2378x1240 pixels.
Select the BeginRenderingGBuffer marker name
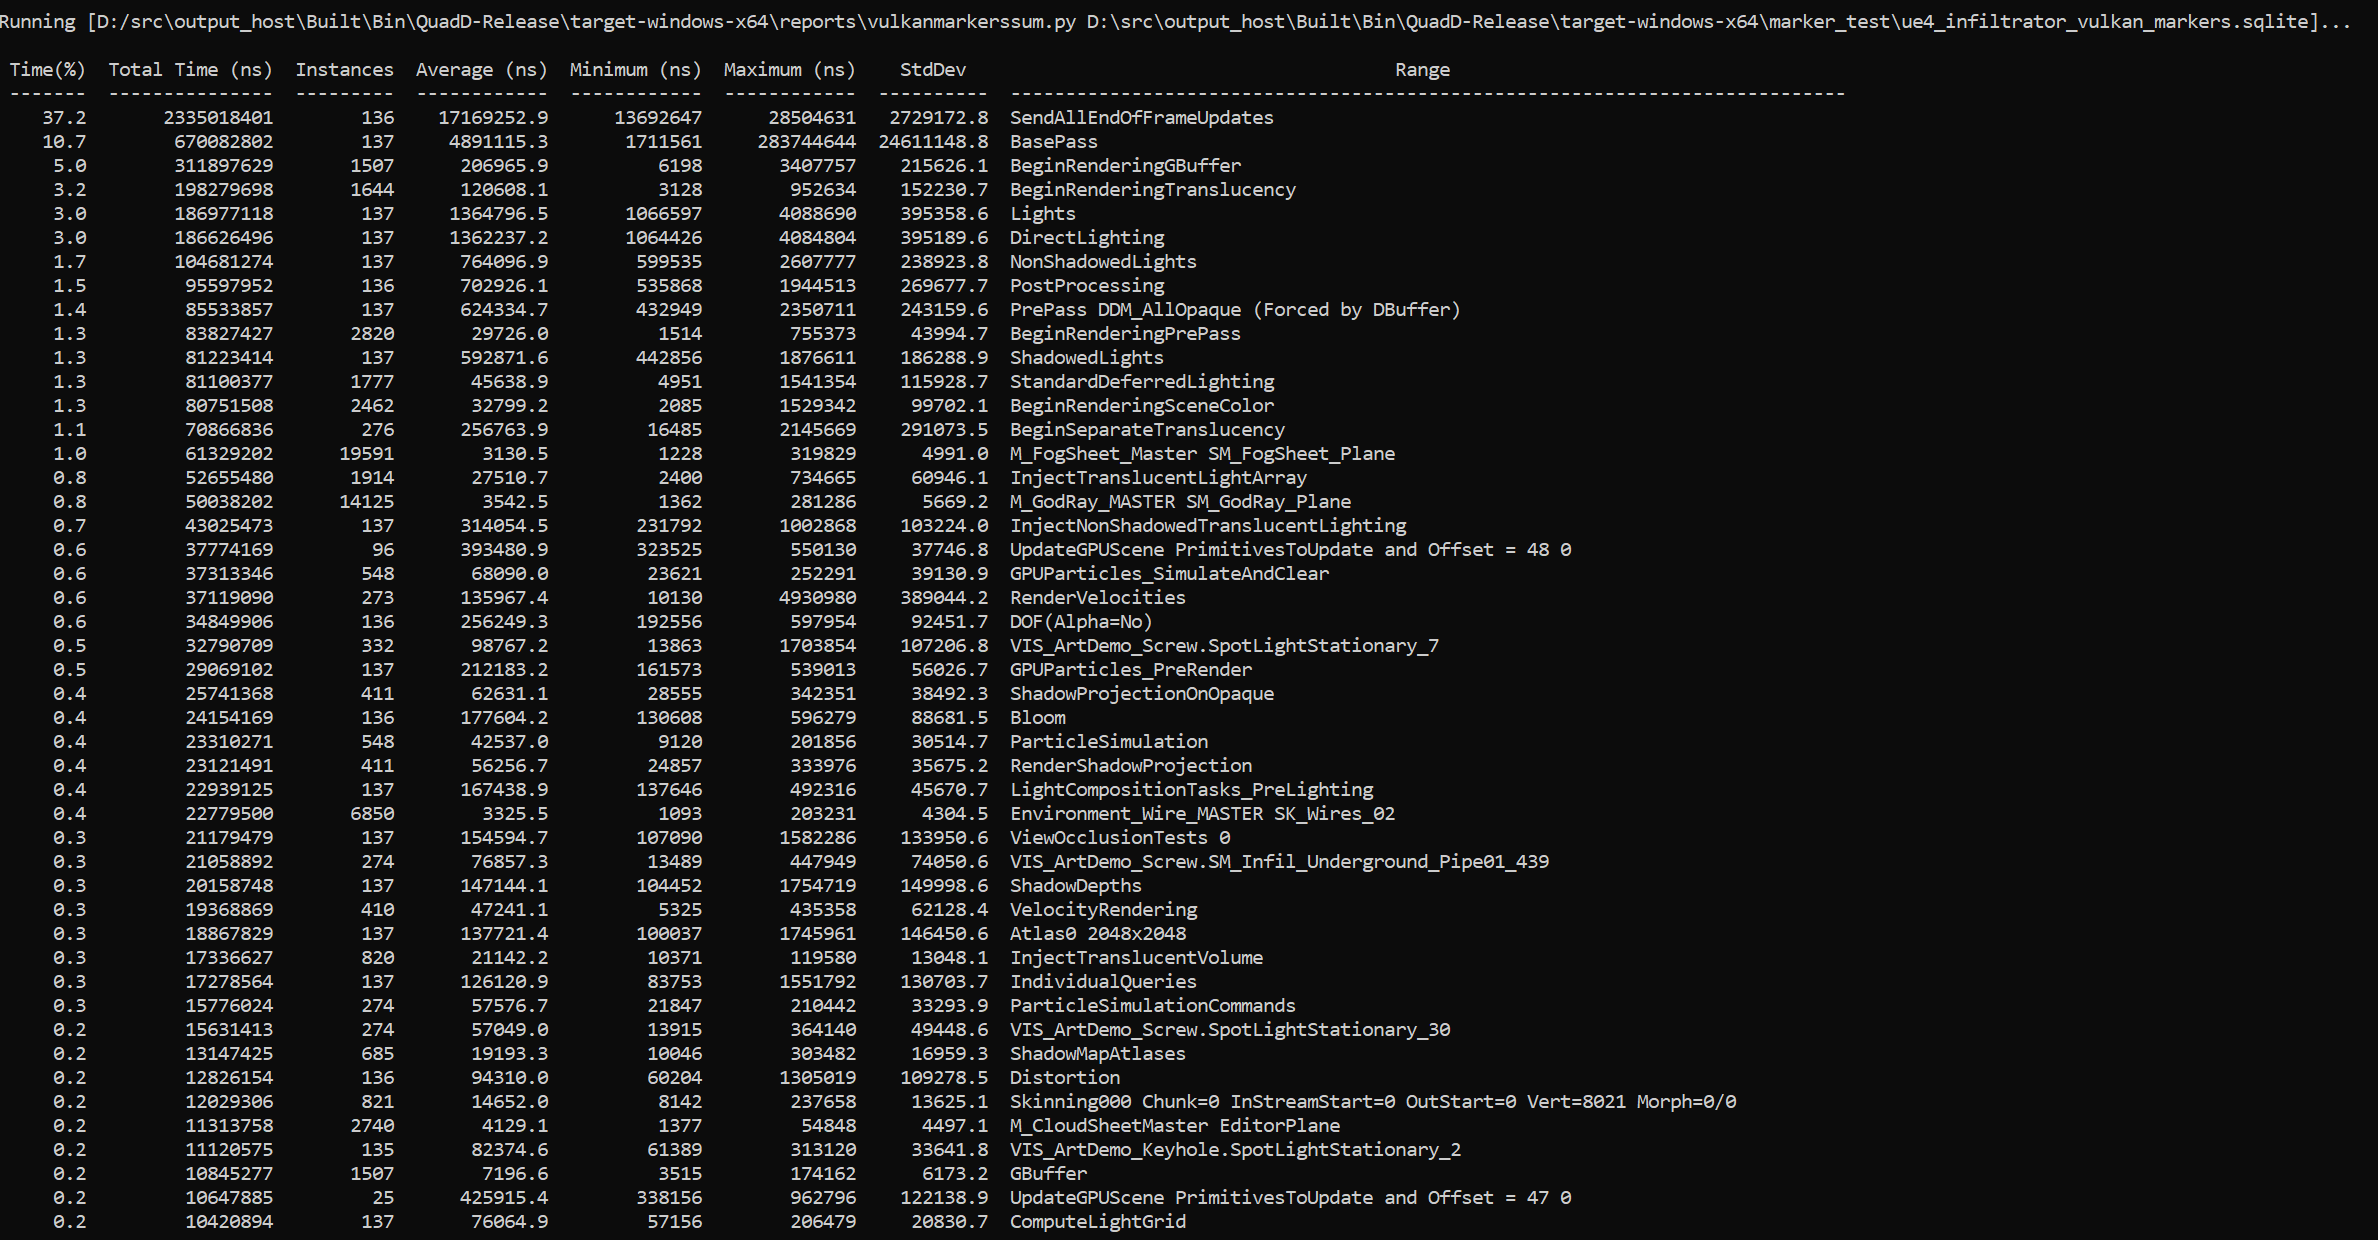coord(1124,165)
